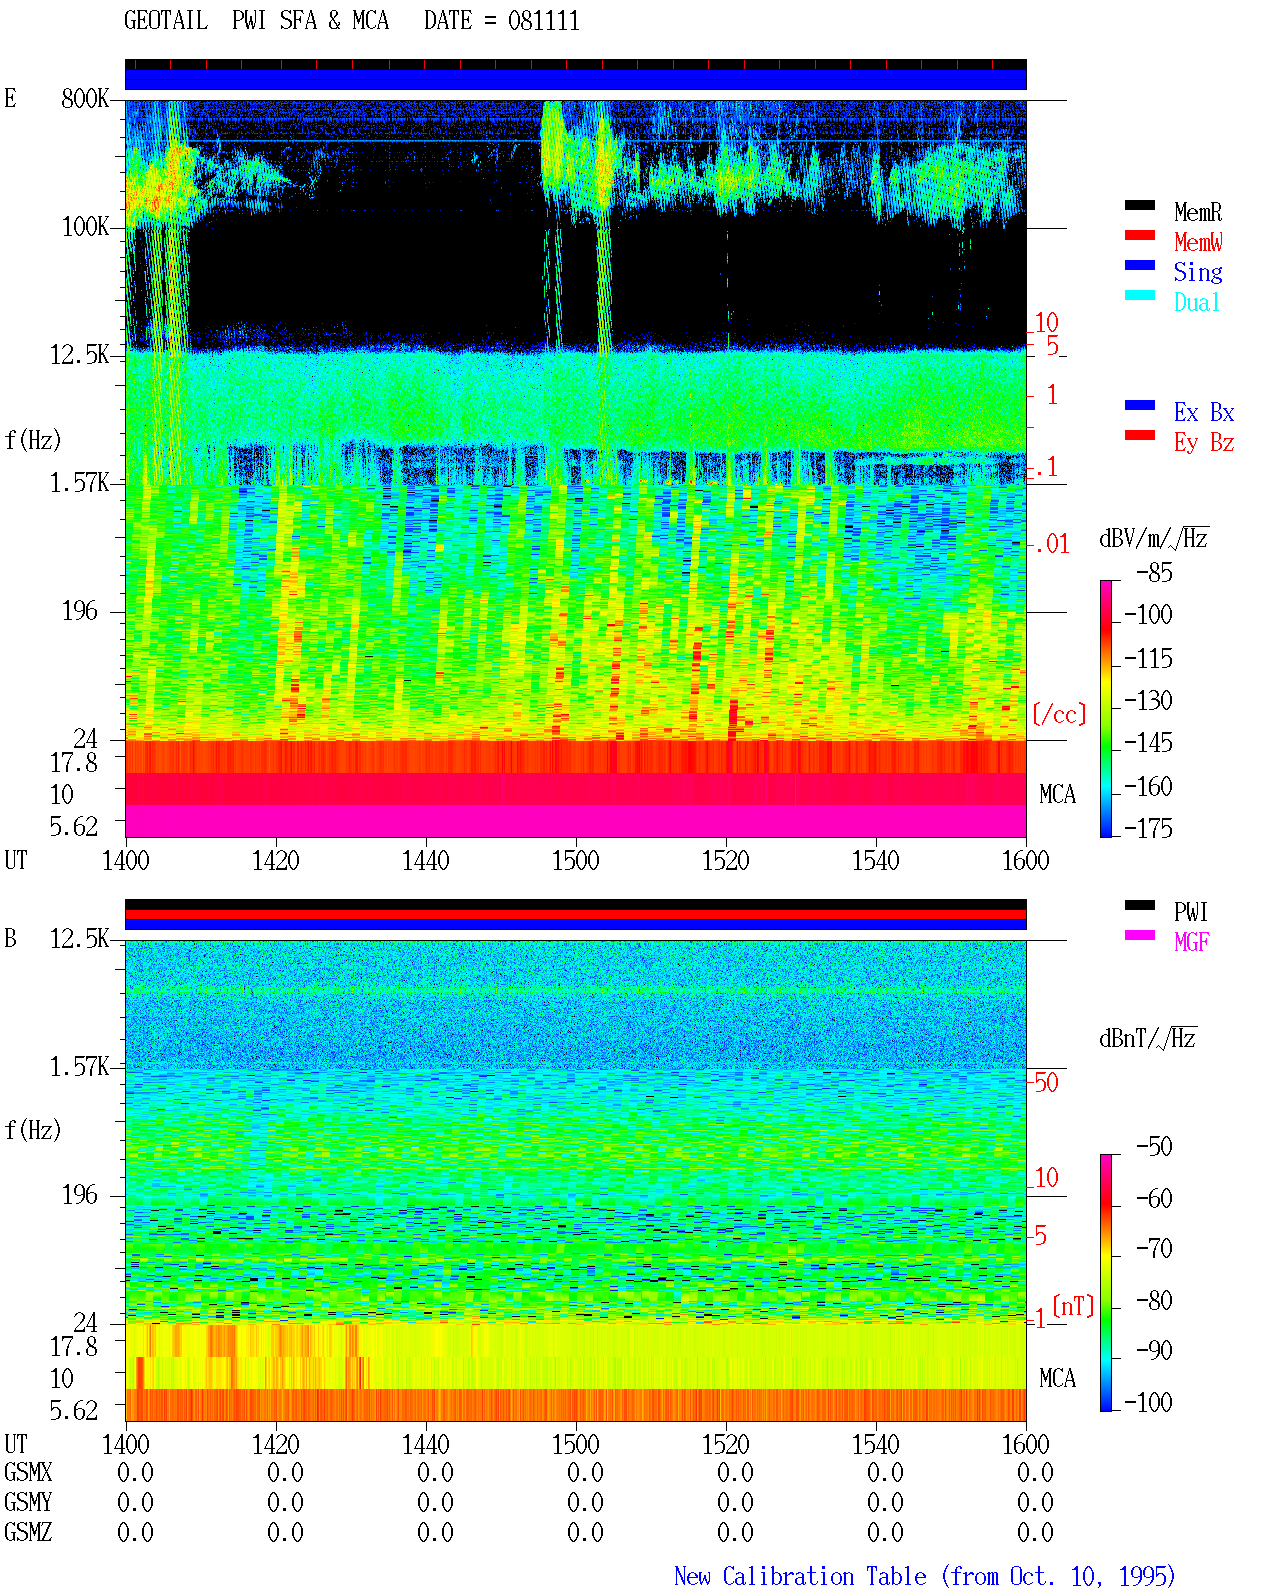Click the Sing legend label

tap(1198, 272)
